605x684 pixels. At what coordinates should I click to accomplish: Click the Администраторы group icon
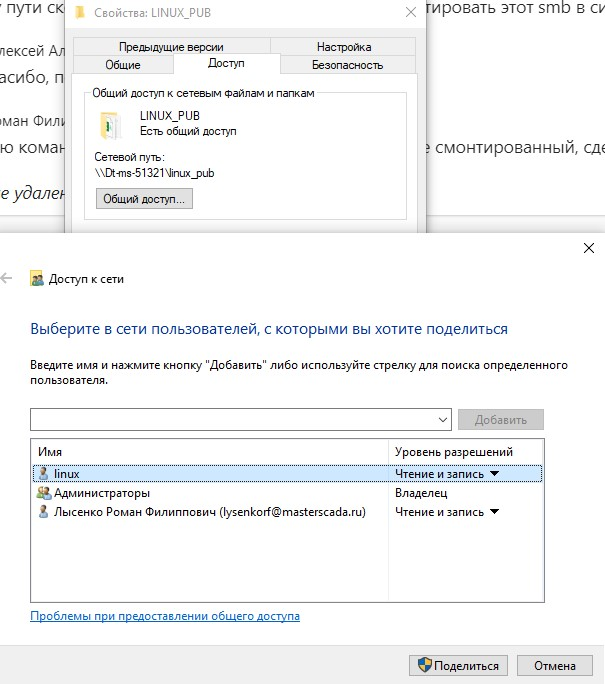pos(43,493)
